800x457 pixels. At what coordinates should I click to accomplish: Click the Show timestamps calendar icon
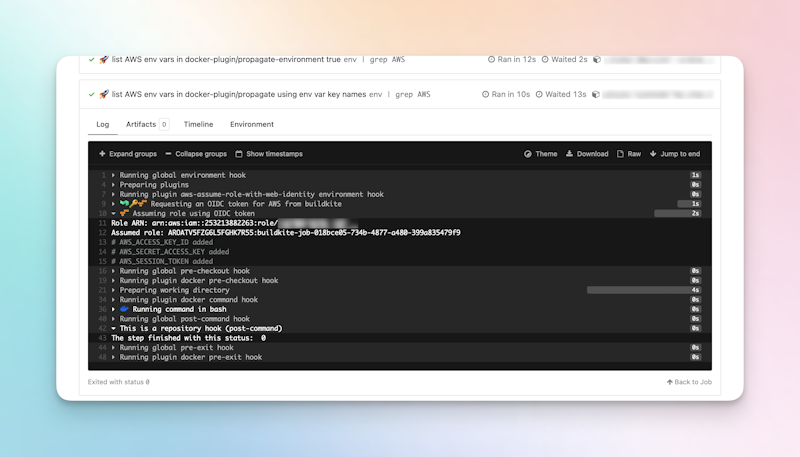pyautogui.click(x=239, y=154)
